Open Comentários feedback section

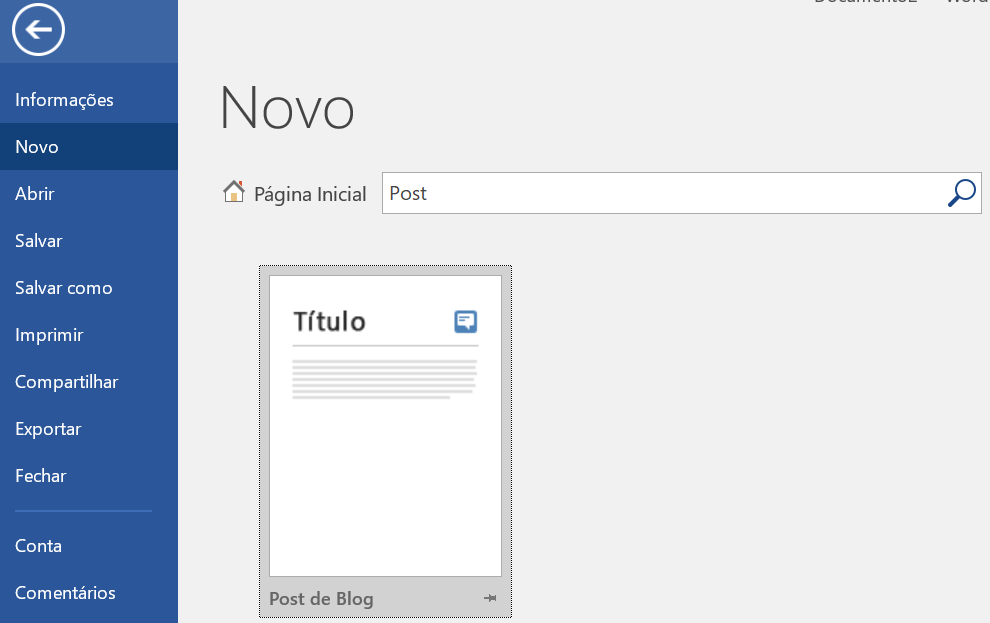click(65, 592)
